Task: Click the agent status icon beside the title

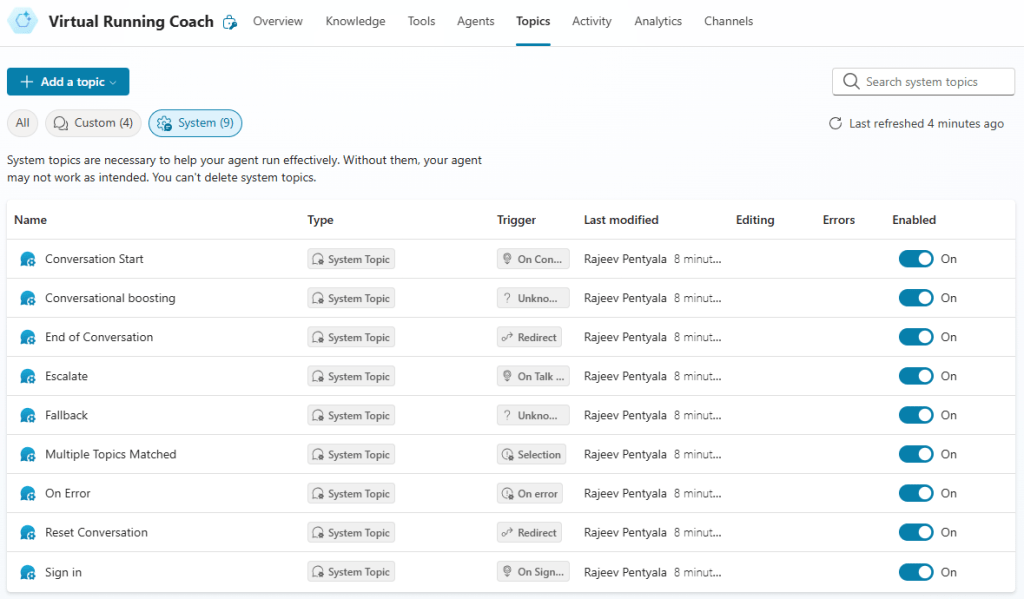Action: click(230, 22)
